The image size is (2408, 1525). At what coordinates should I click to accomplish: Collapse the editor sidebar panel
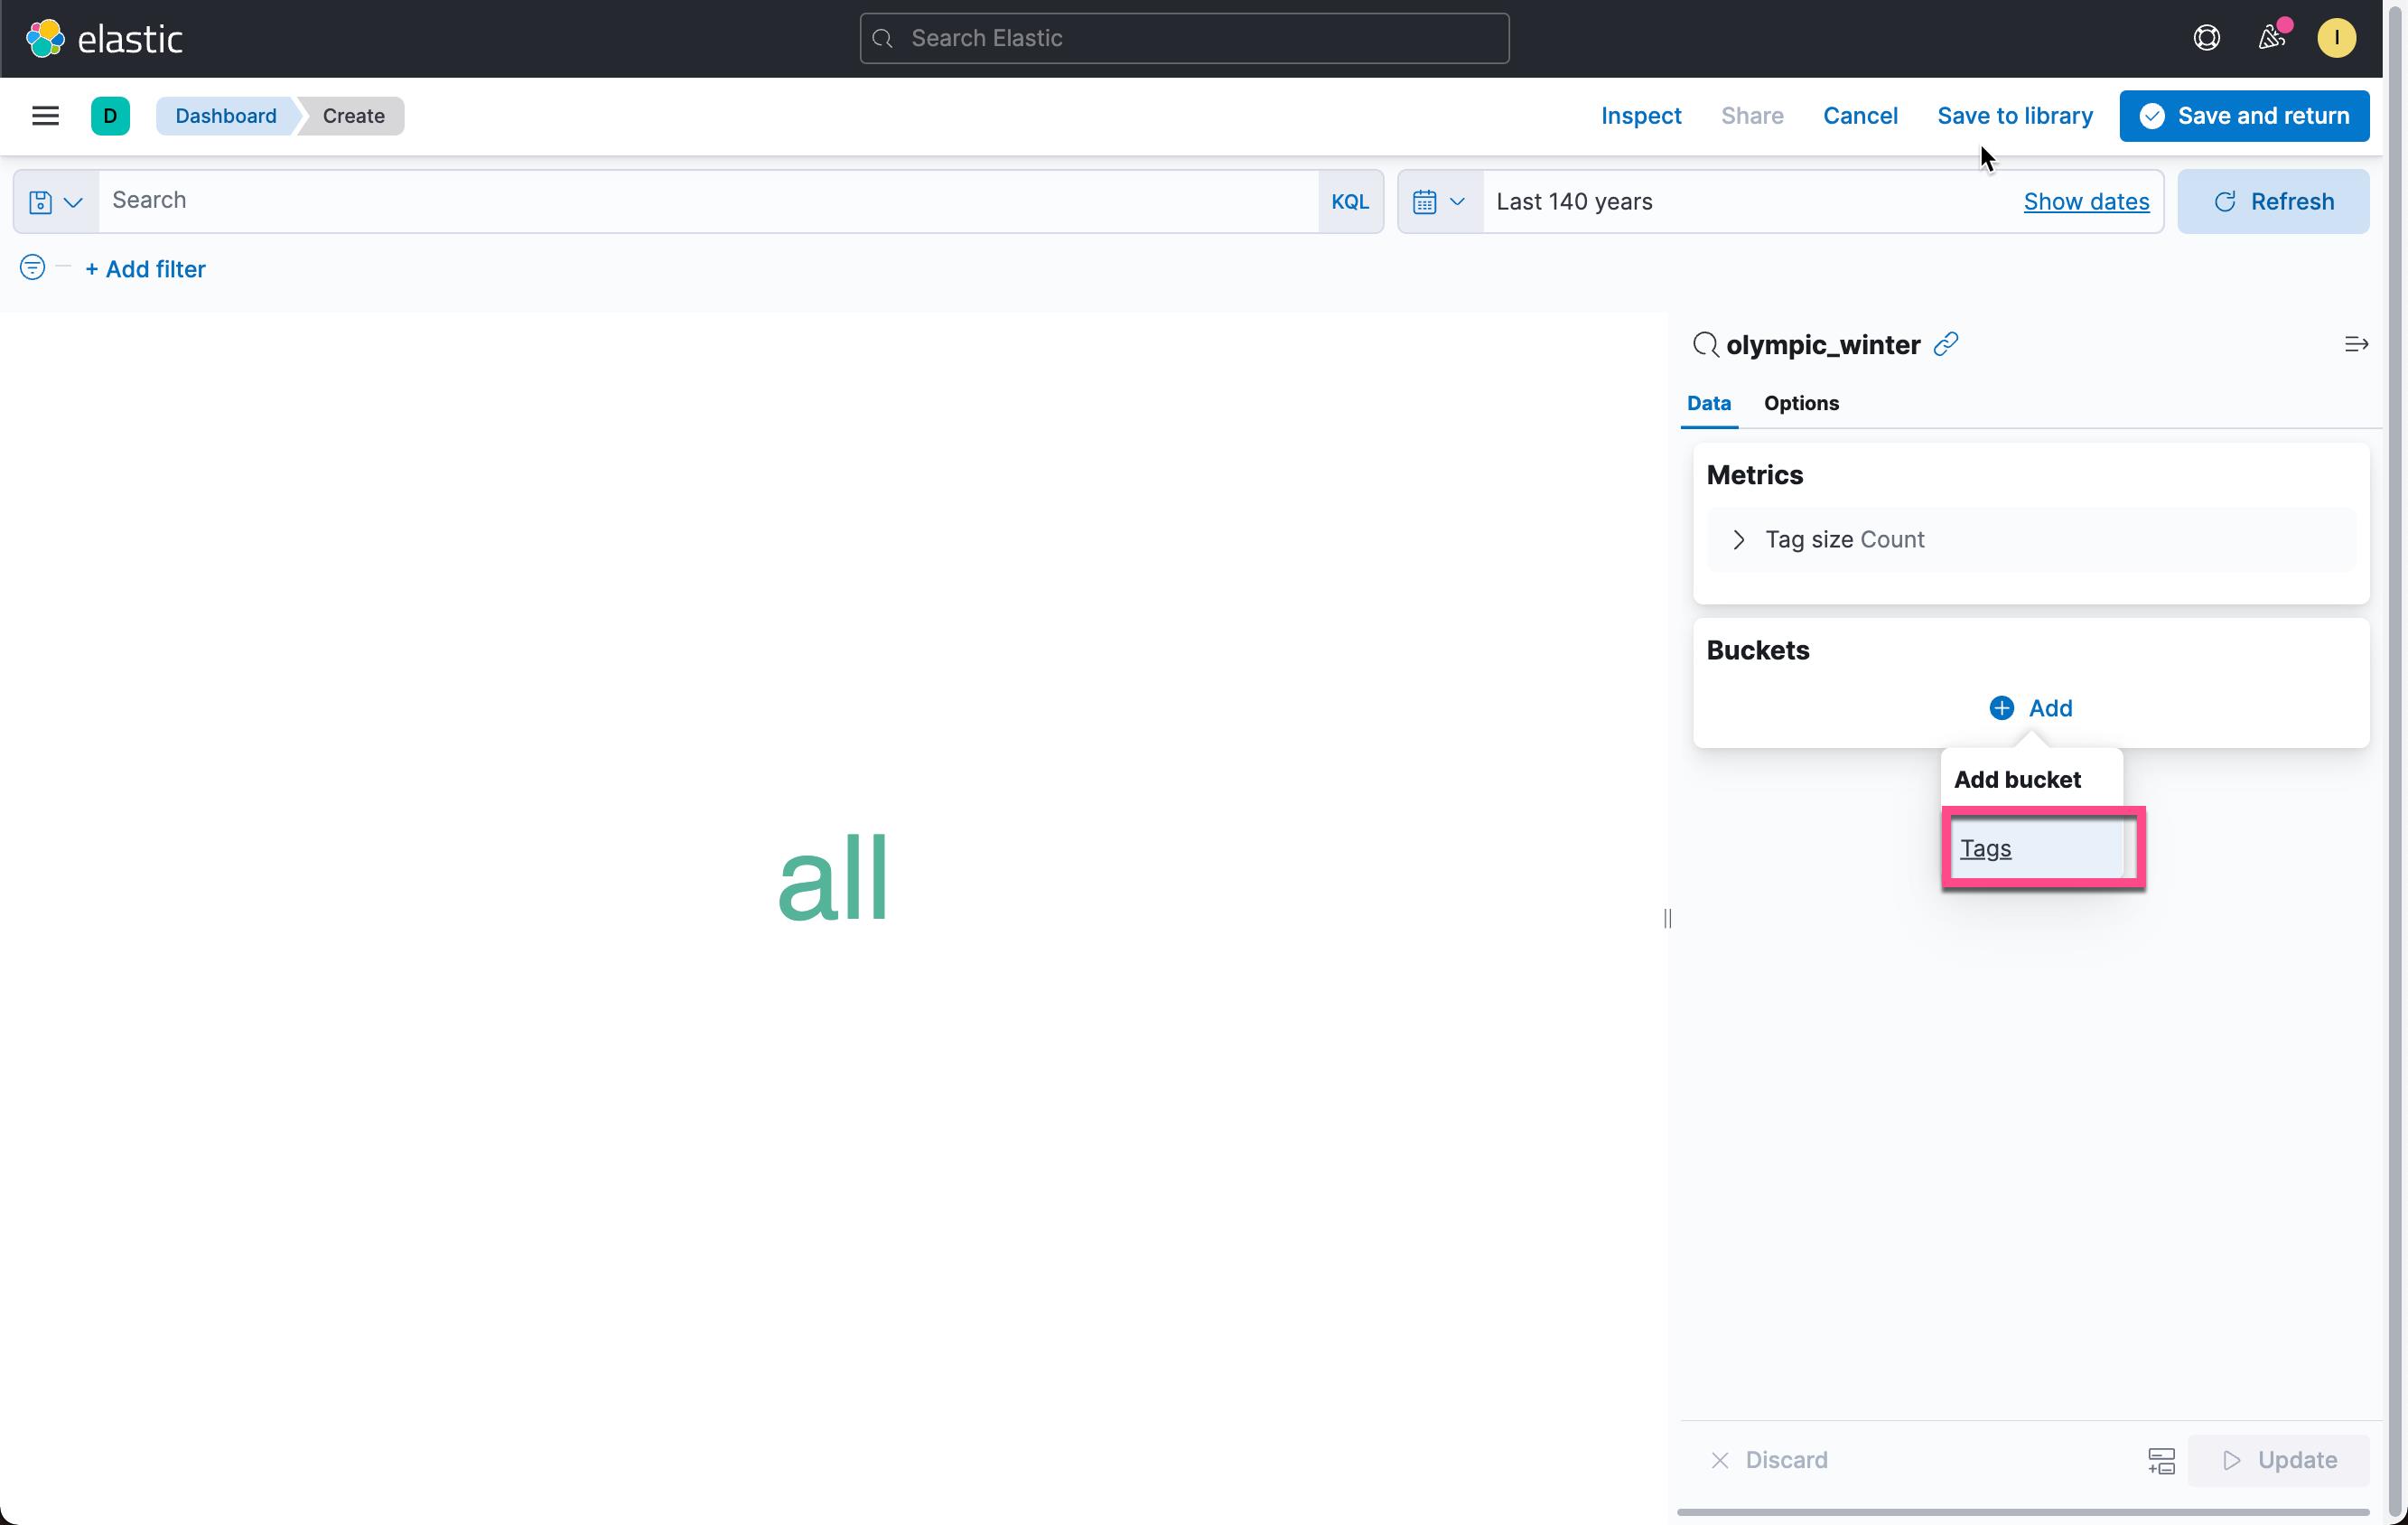pos(2356,344)
